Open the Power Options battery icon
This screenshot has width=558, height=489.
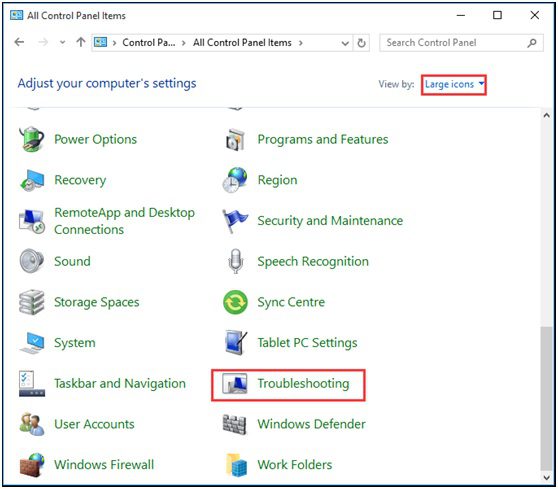(32, 139)
